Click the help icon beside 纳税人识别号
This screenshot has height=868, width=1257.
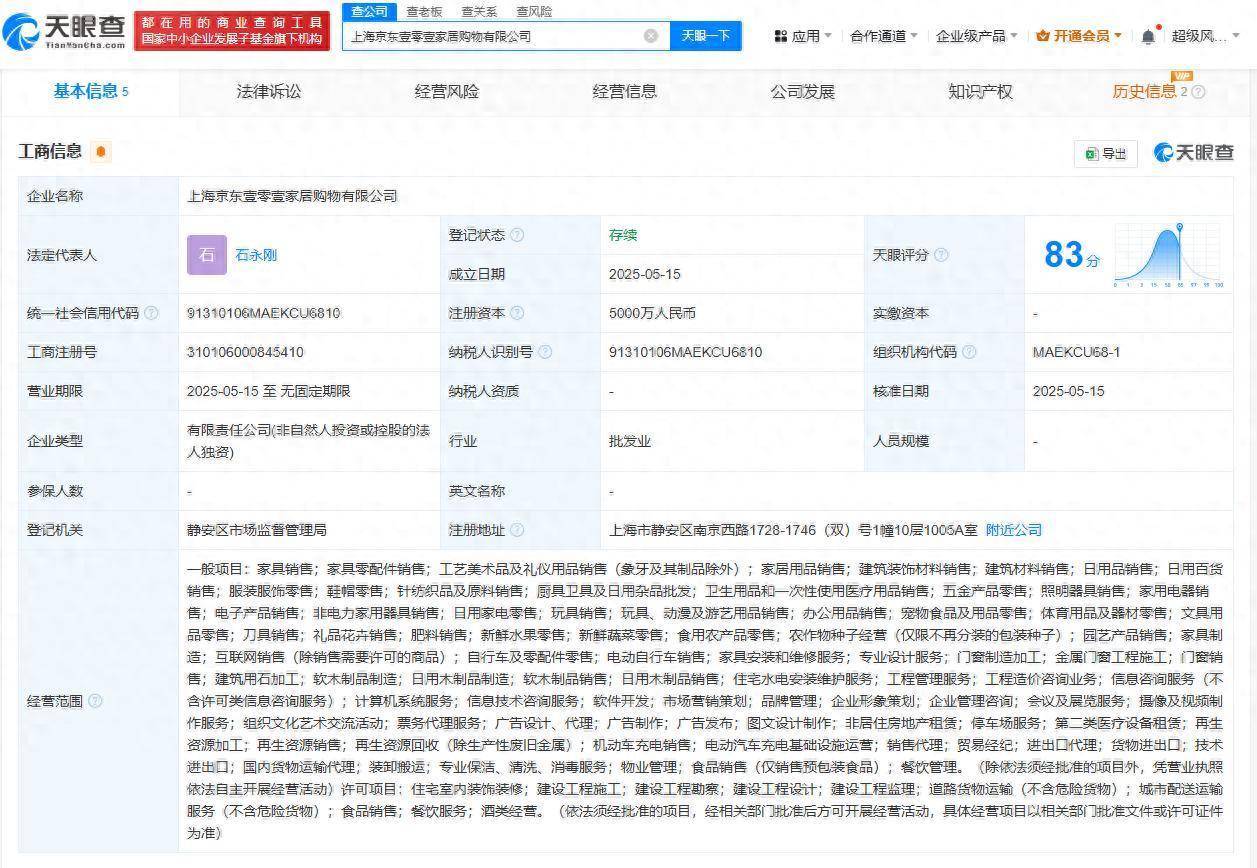543,352
